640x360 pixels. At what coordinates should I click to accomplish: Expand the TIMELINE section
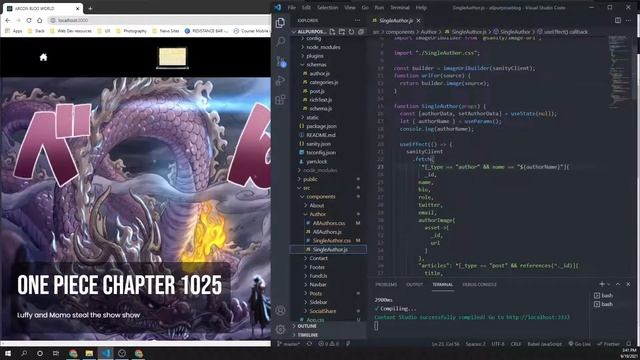(308, 335)
